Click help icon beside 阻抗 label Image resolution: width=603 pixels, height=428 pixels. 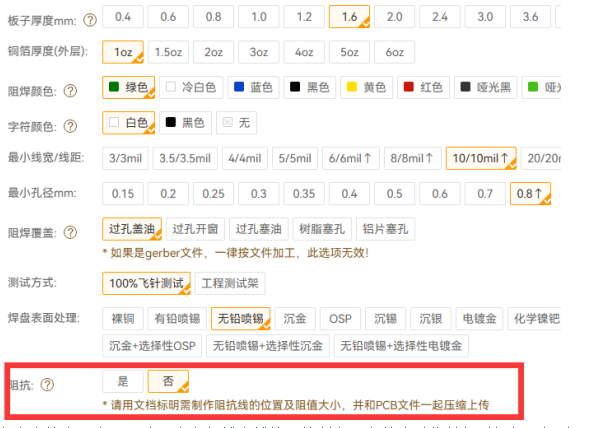pos(49,384)
